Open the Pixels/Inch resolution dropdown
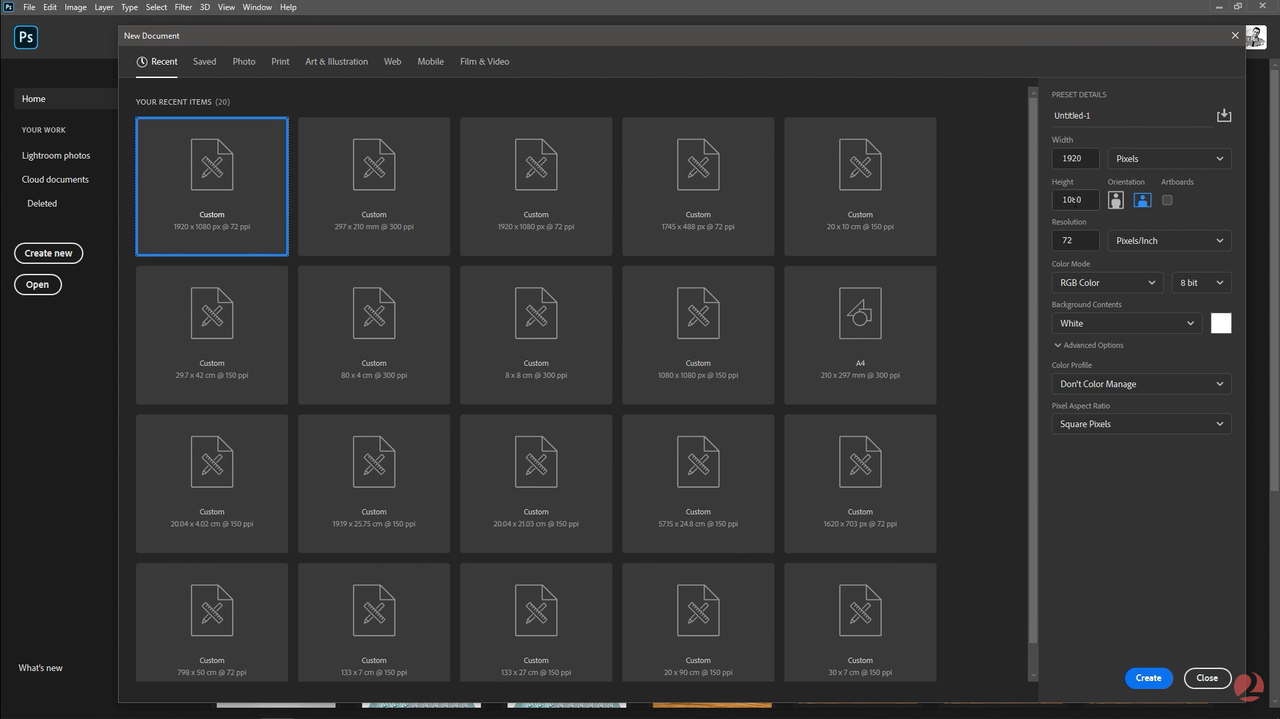1280x719 pixels. point(1169,240)
